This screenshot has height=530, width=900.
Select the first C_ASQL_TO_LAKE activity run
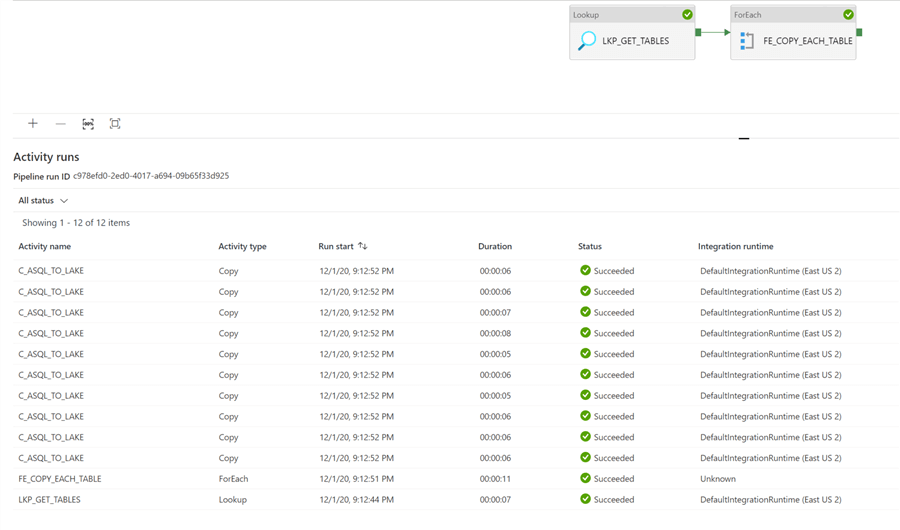point(51,271)
